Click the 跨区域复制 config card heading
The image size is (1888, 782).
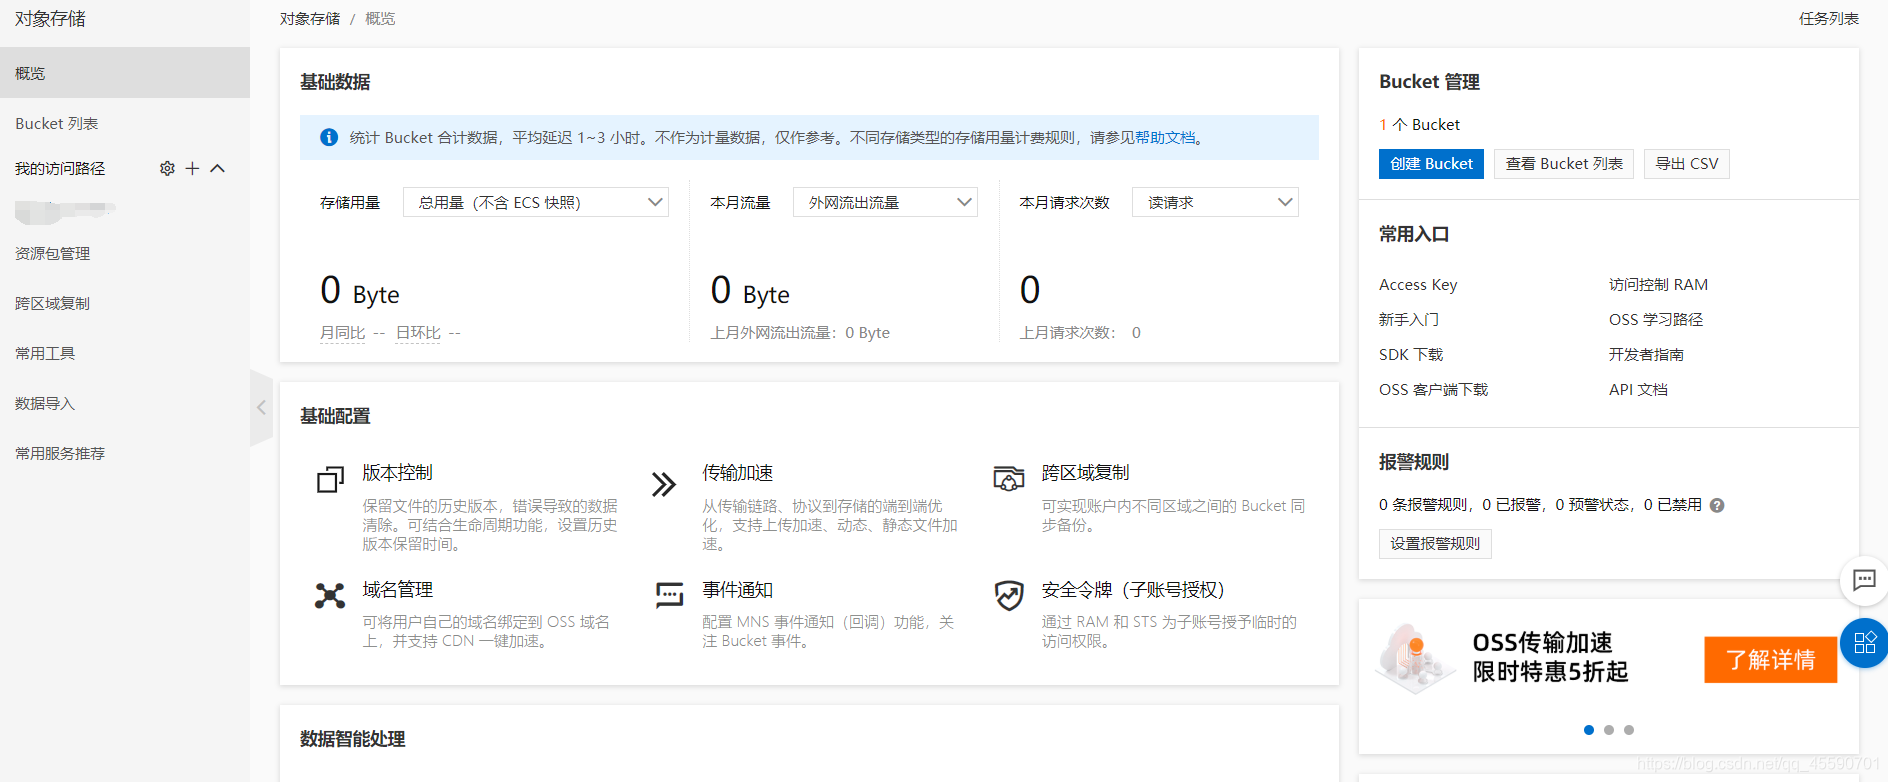(1085, 473)
